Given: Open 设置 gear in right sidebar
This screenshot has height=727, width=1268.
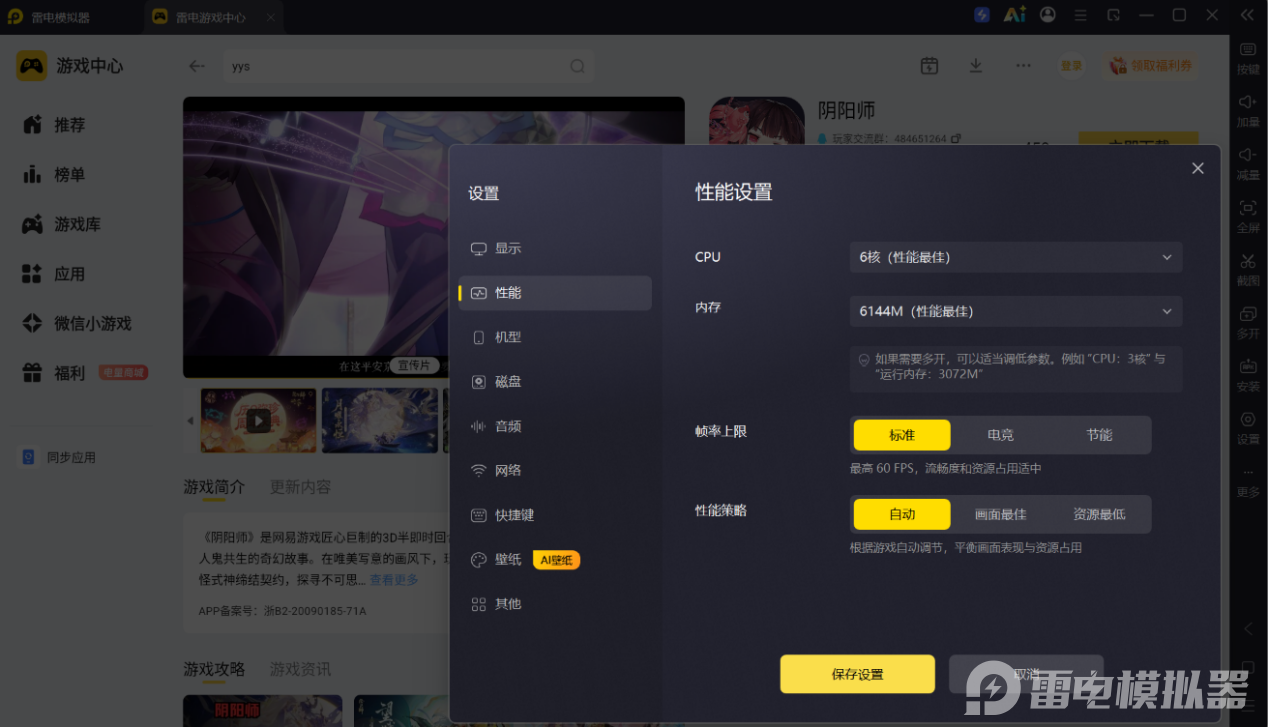Looking at the screenshot, I should (1248, 427).
